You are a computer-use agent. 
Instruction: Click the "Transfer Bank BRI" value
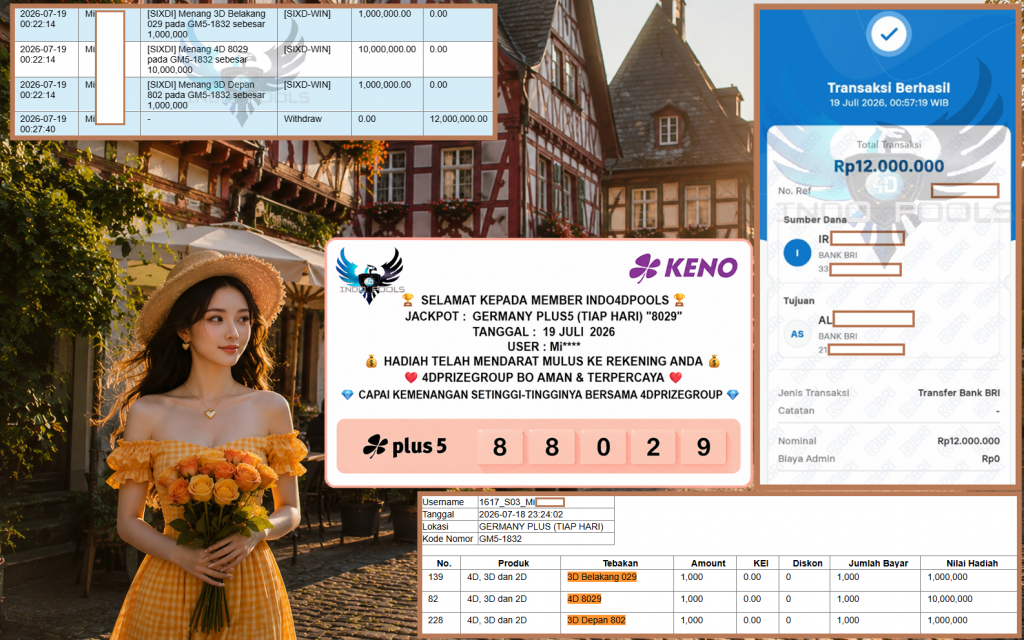tap(959, 392)
